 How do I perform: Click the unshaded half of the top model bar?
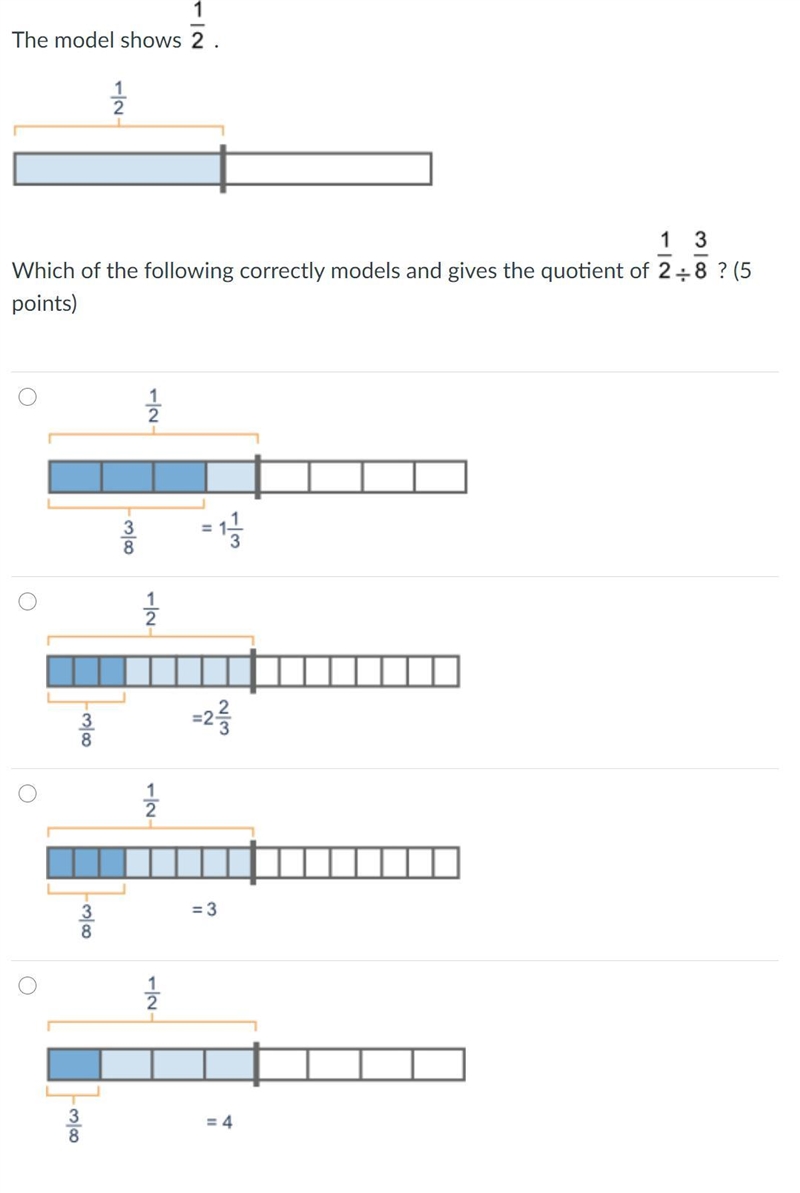[x=328, y=169]
